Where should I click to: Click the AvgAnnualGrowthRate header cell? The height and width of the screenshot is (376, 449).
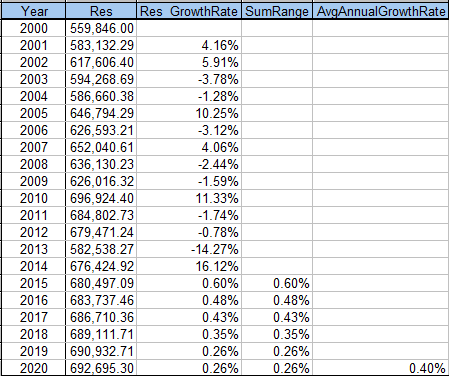(x=381, y=11)
